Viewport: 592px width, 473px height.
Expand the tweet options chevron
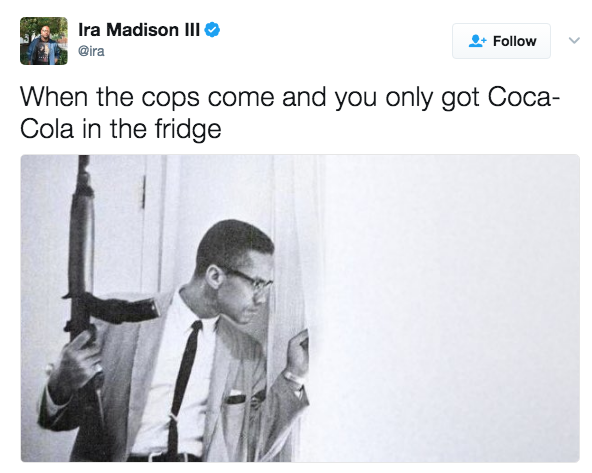tap(574, 40)
